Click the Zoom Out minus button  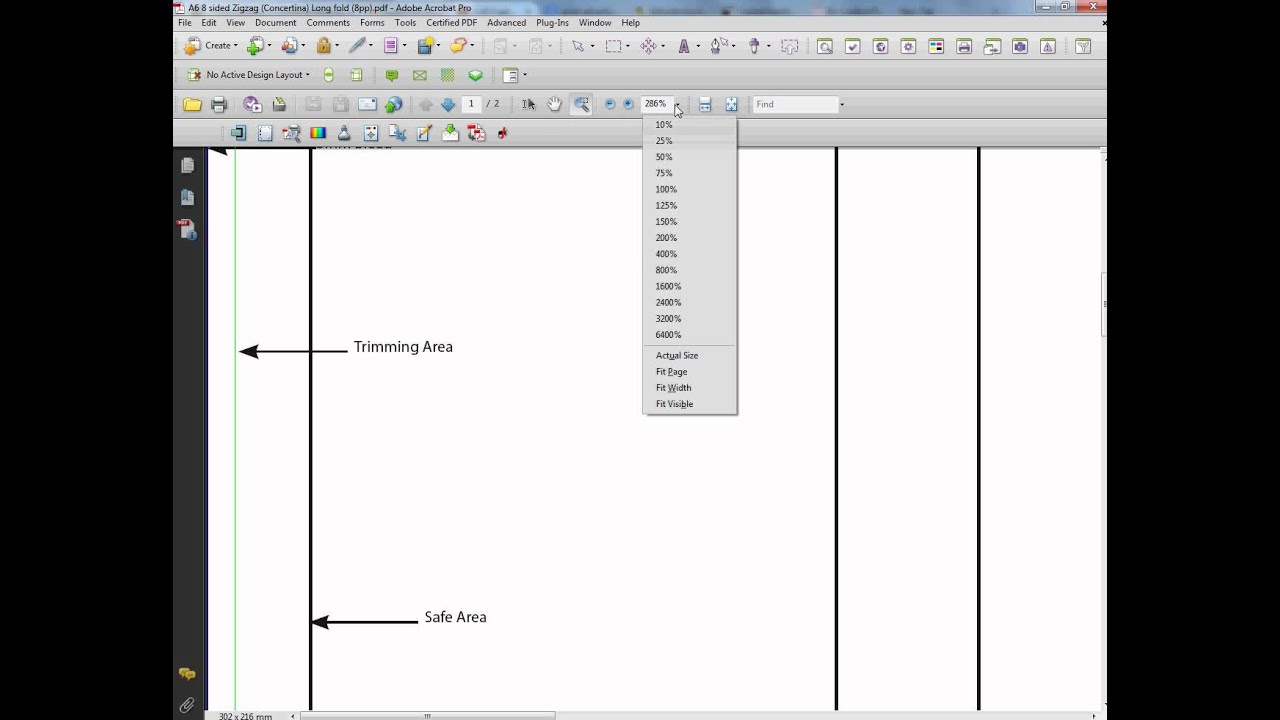(610, 104)
